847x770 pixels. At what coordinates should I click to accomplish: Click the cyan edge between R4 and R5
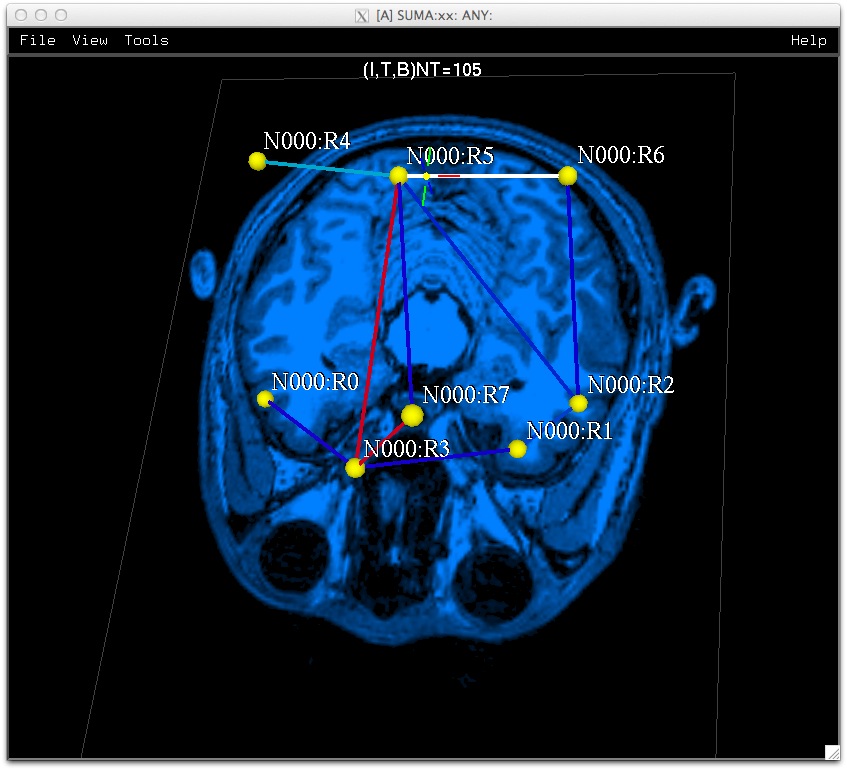pos(325,168)
